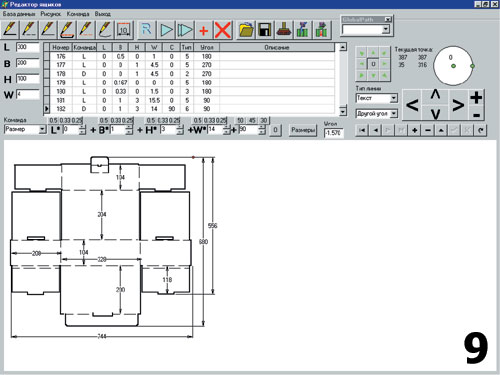The image size is (500, 375).
Task: Click the L input field with 300
Action: coord(28,47)
